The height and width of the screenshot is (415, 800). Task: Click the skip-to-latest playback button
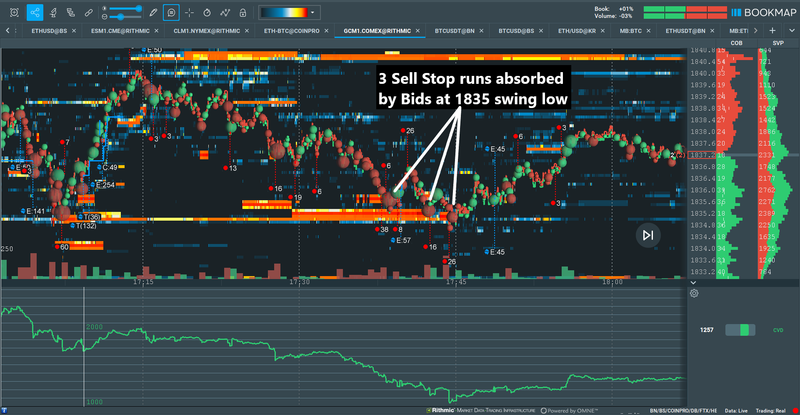[648, 235]
